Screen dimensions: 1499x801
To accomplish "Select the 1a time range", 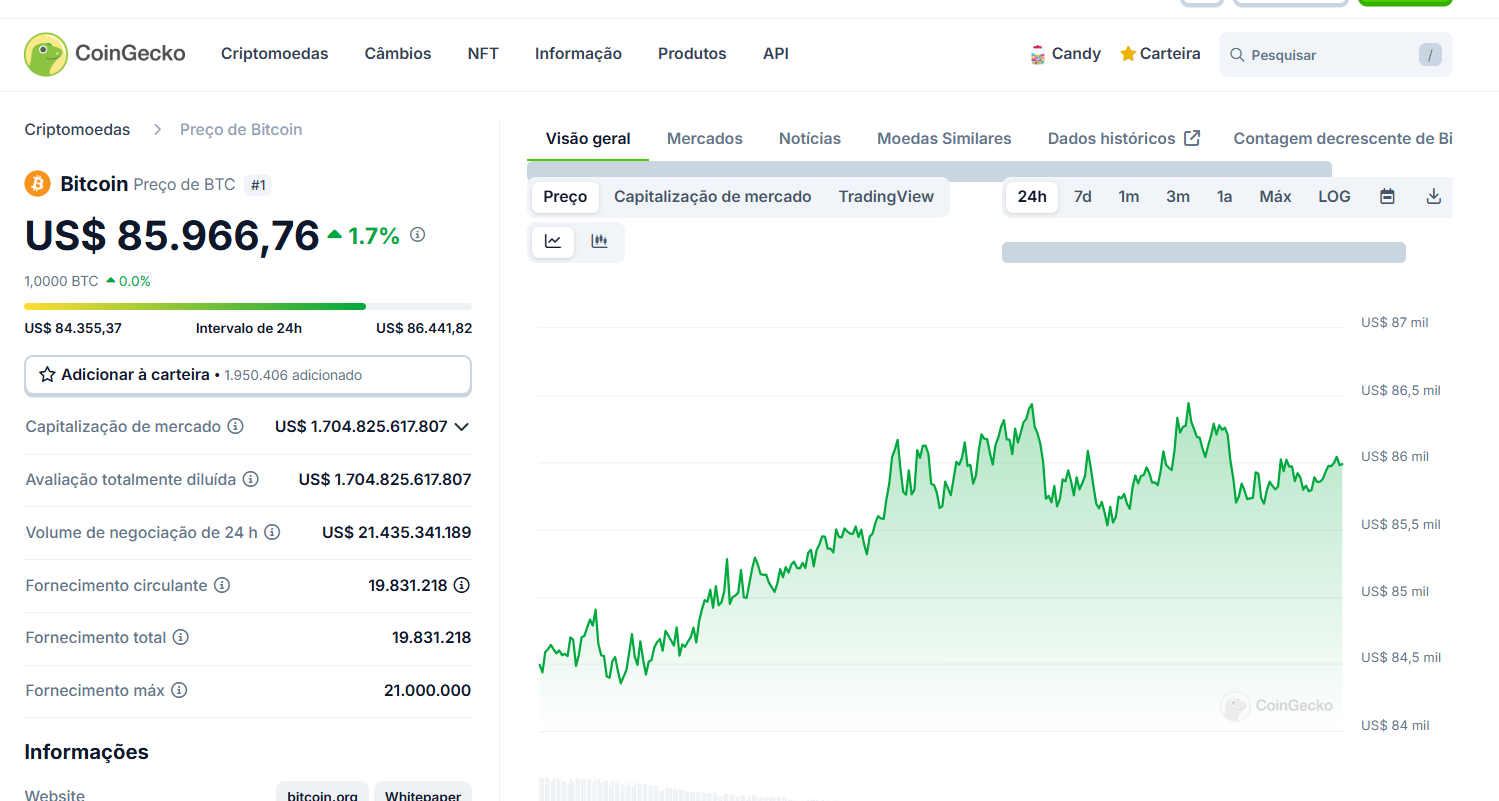I will click(1224, 197).
